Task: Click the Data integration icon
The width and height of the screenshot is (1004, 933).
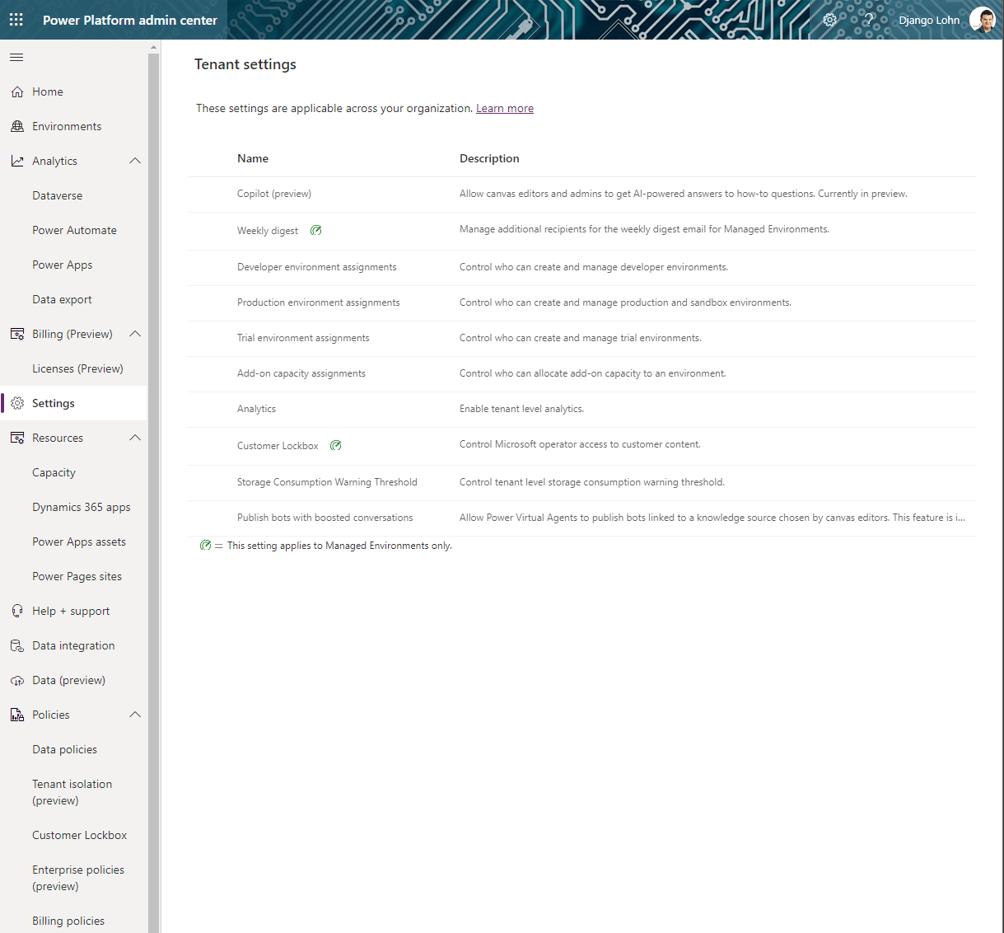Action: [x=17, y=645]
